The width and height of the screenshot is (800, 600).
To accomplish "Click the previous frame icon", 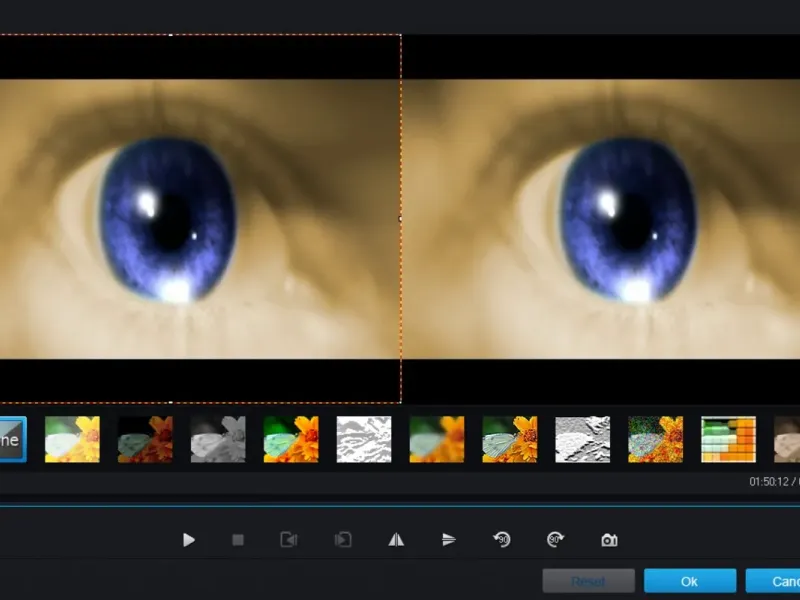I will click(289, 540).
